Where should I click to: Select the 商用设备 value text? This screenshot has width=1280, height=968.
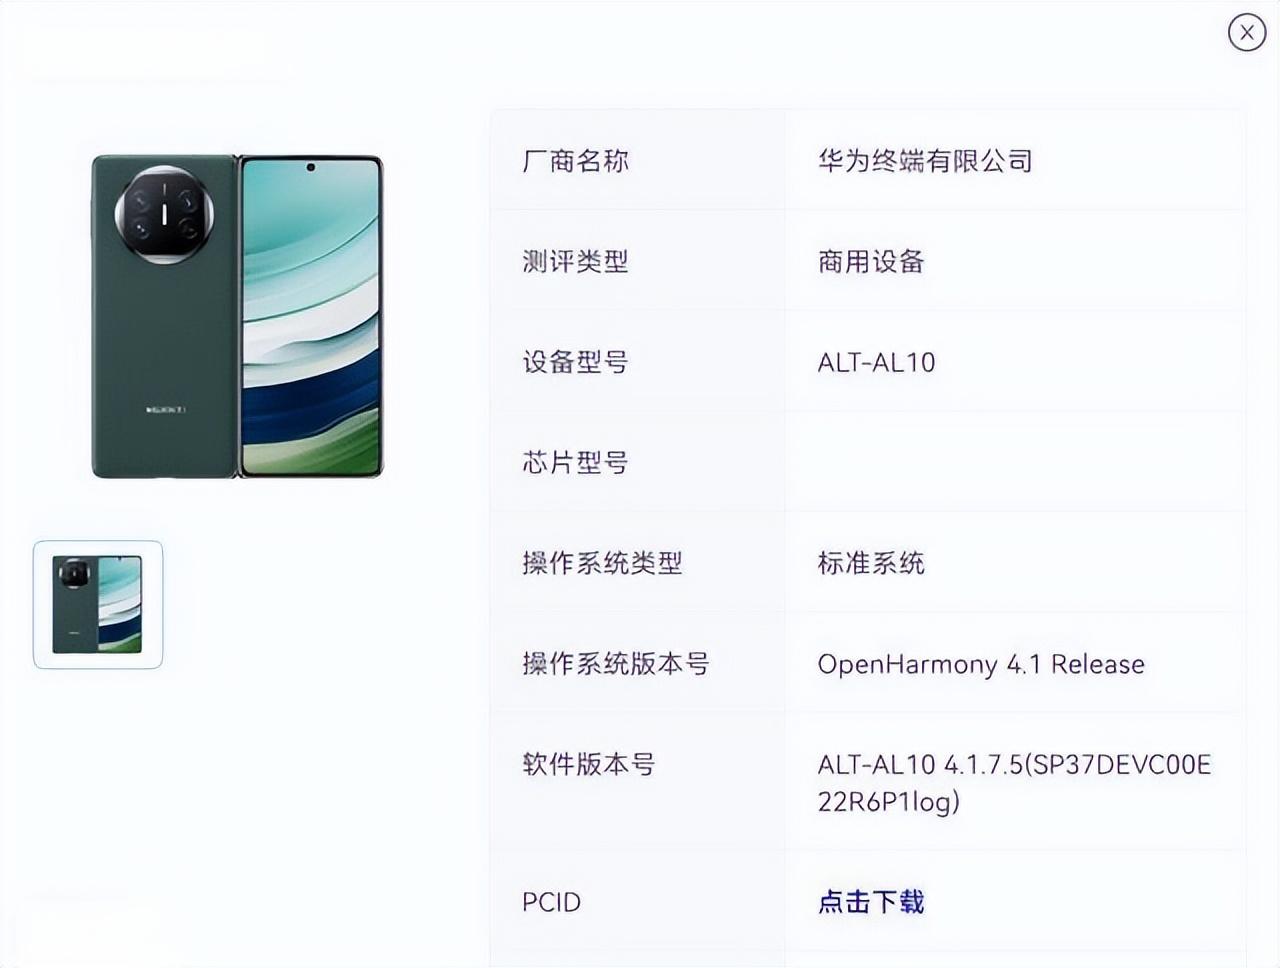[x=871, y=262]
